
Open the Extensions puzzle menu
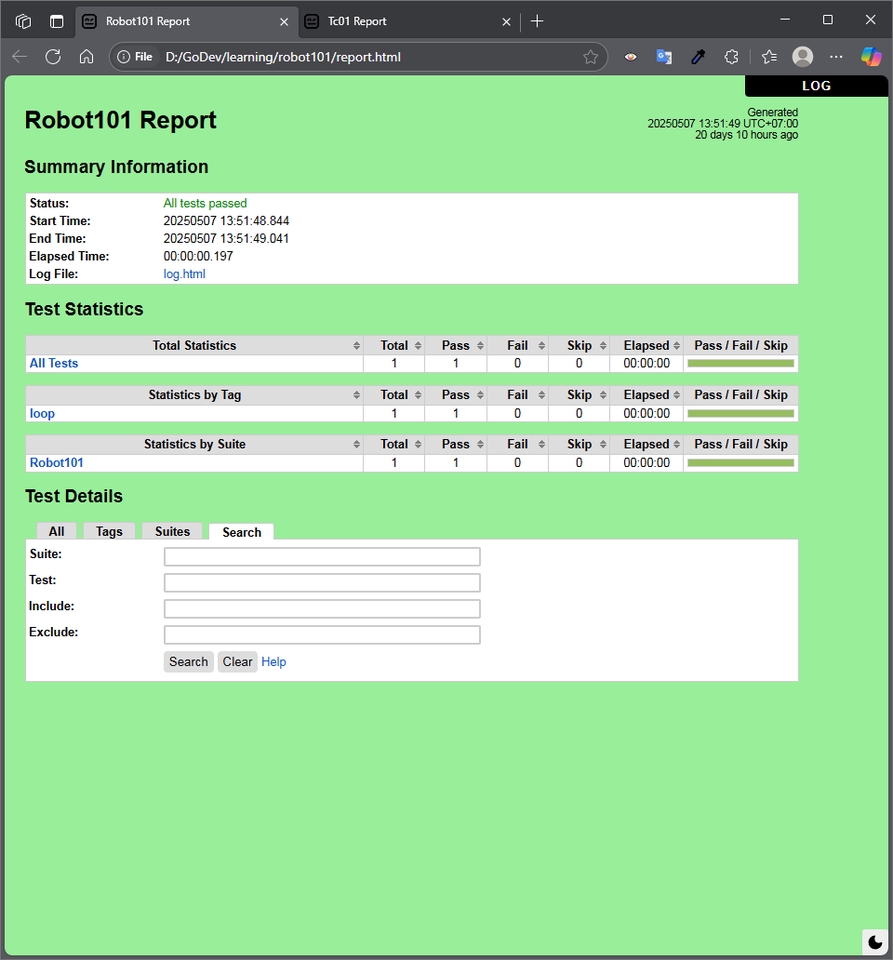click(x=731, y=57)
